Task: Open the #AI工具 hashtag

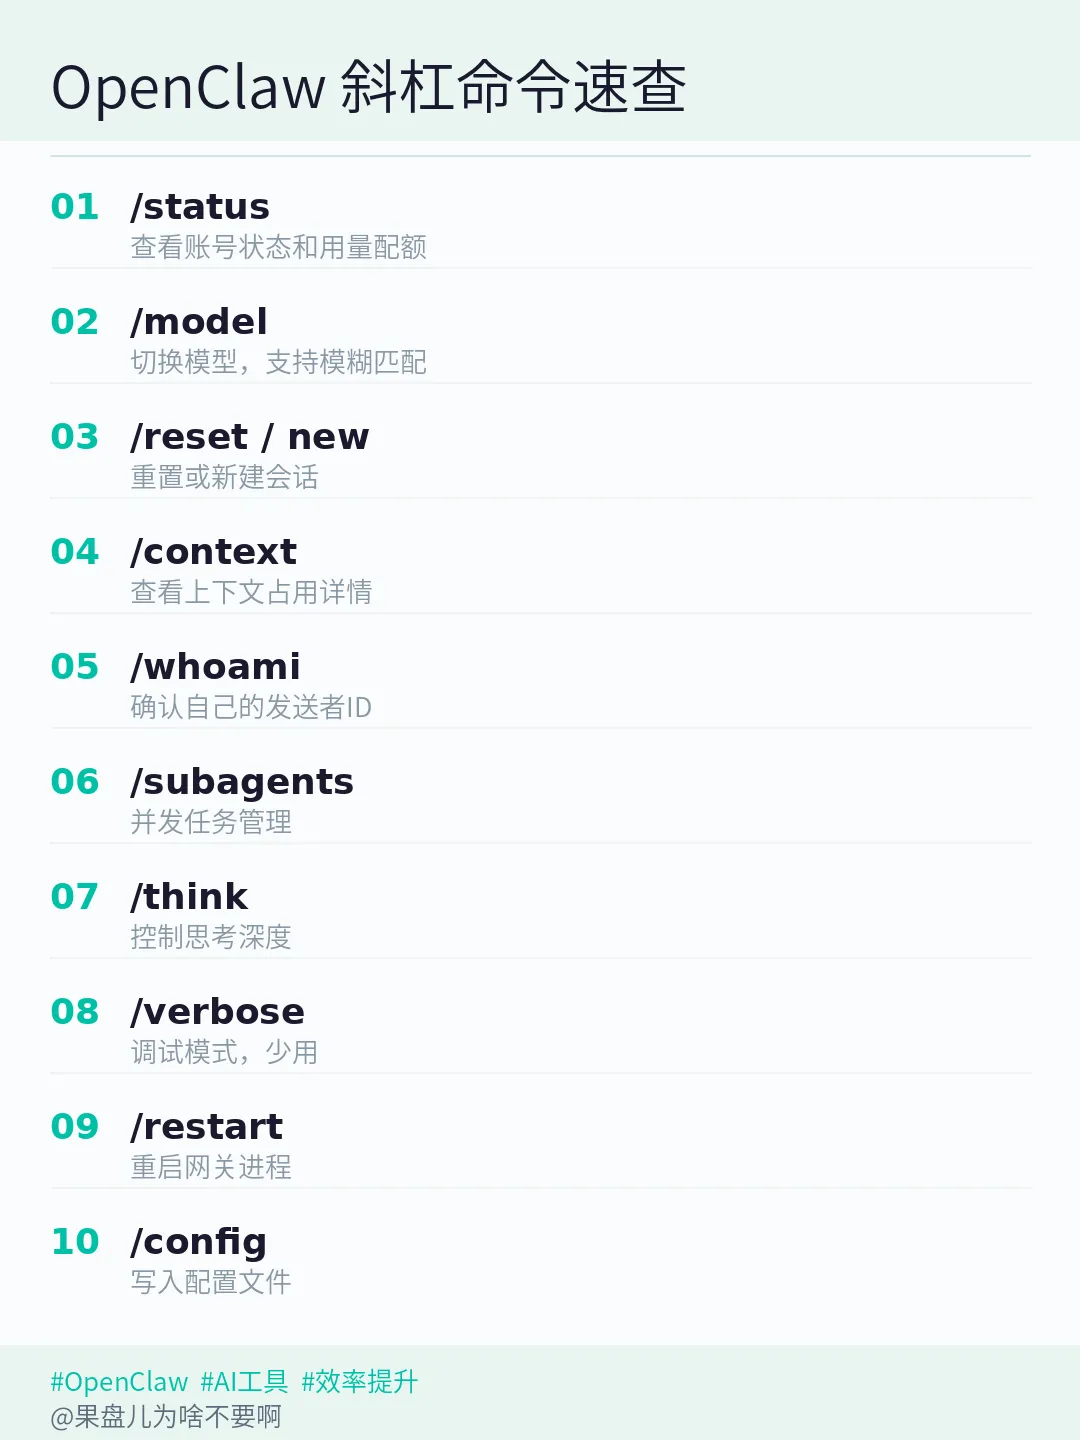Action: [244, 1382]
